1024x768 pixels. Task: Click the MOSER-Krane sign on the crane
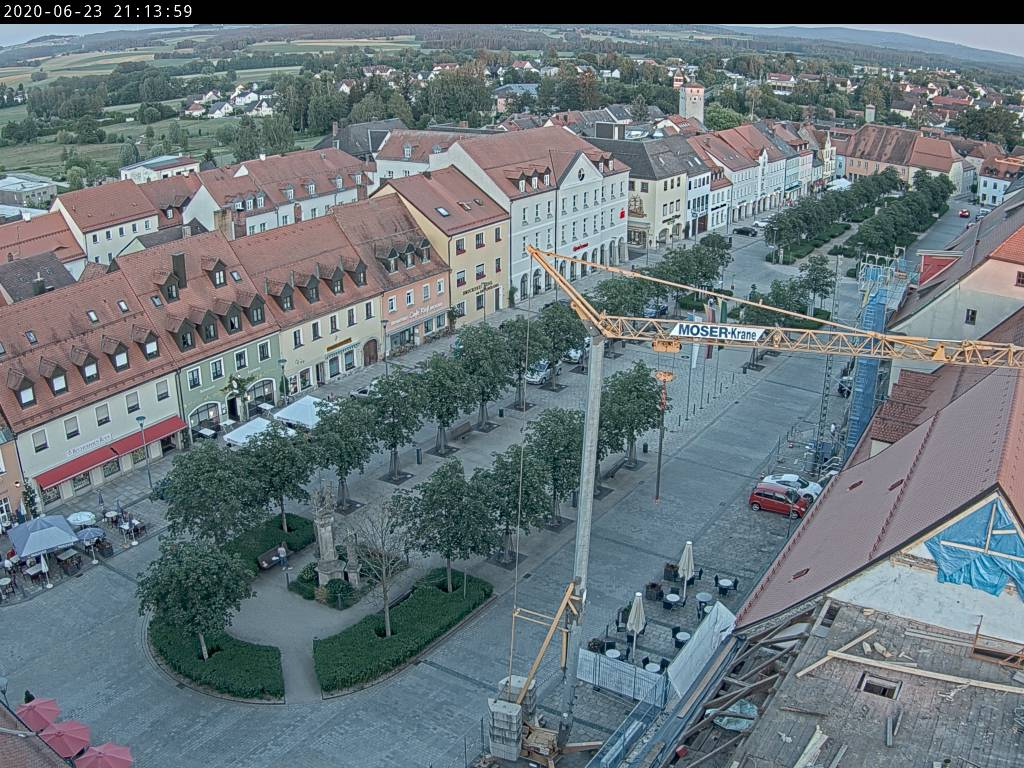tap(717, 332)
